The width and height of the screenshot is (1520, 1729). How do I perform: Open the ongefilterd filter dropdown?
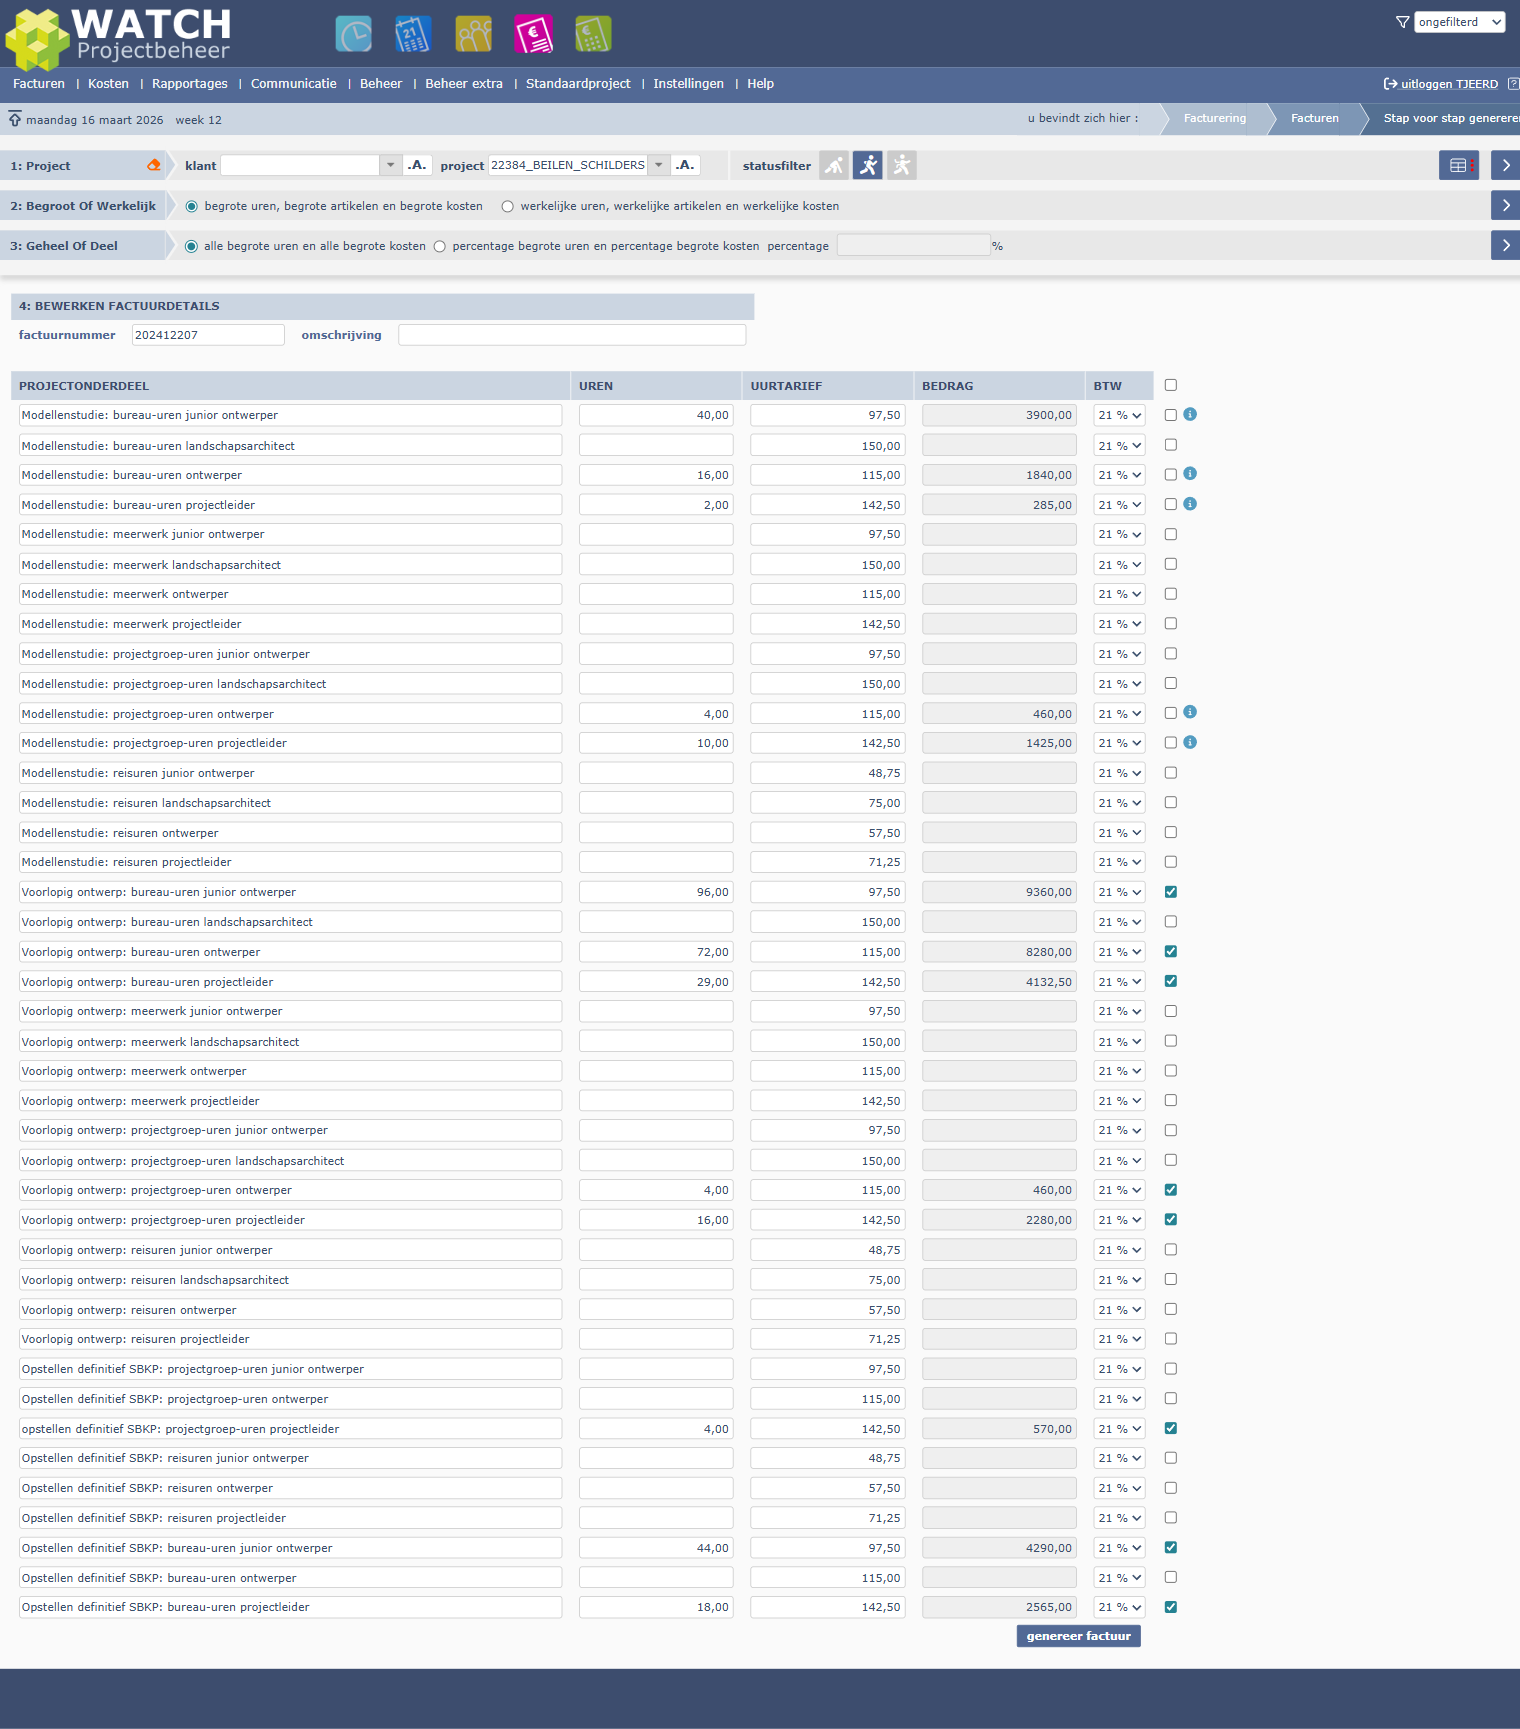click(1459, 22)
